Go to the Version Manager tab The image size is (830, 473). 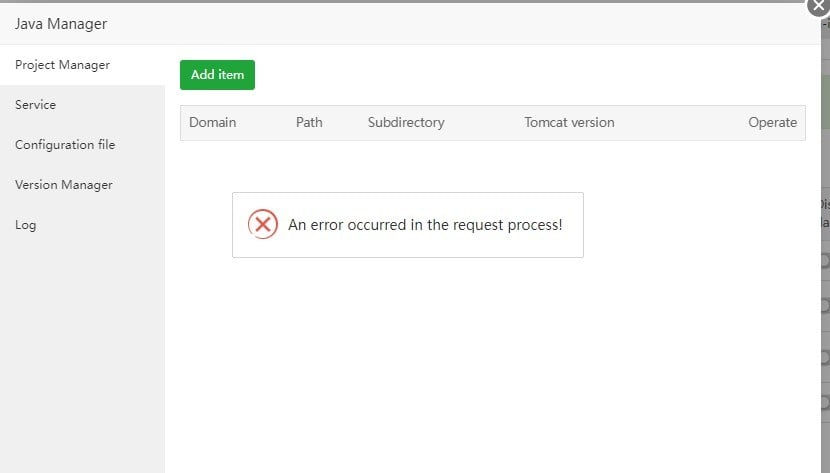[63, 185]
